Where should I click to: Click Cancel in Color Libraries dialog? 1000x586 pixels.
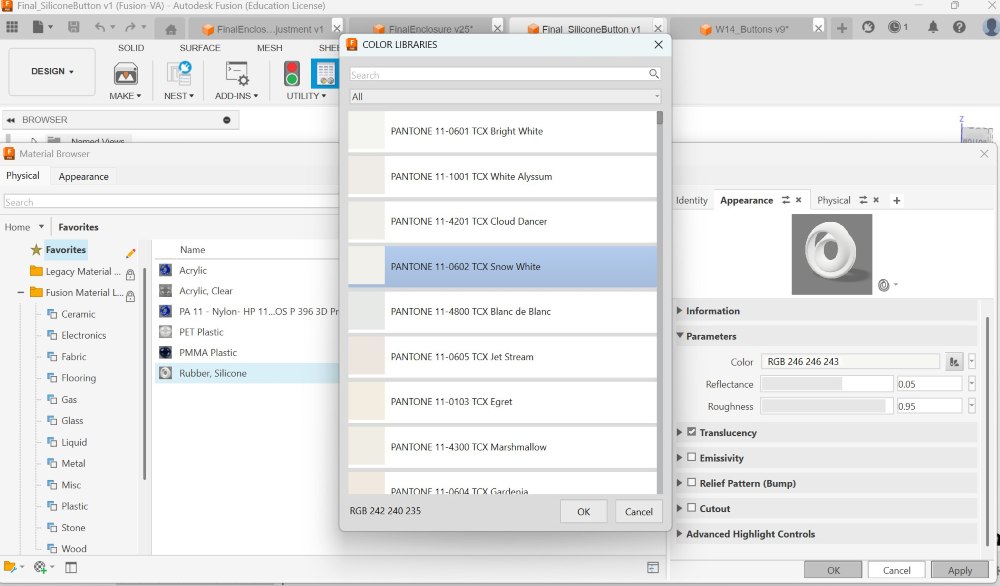click(638, 511)
